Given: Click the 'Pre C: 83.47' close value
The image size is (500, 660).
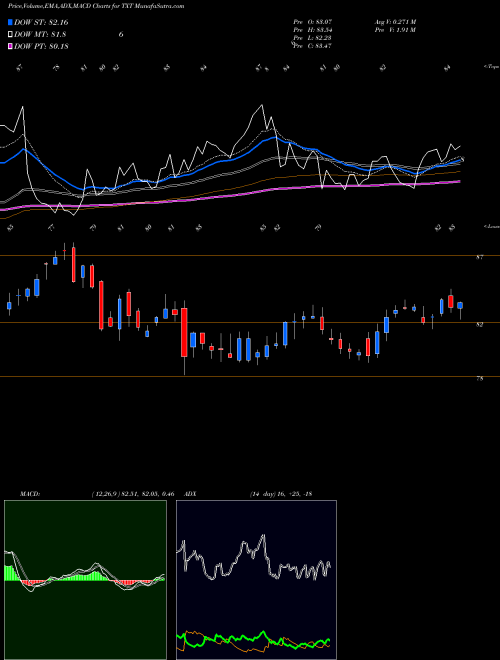Looking at the screenshot, I should click(313, 46).
